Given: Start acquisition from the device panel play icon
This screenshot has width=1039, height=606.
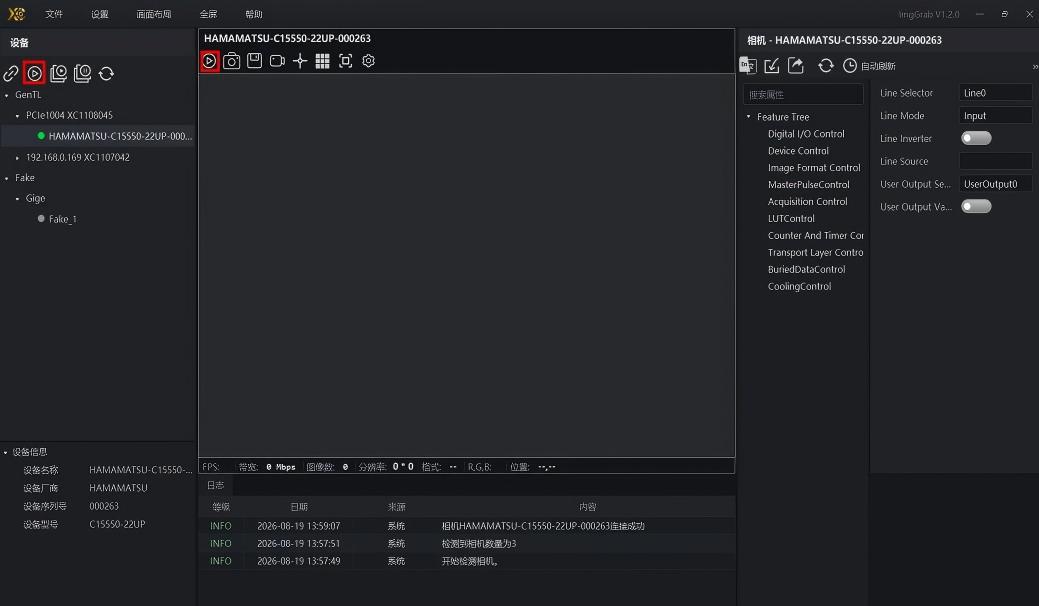Looking at the screenshot, I should click(34, 74).
